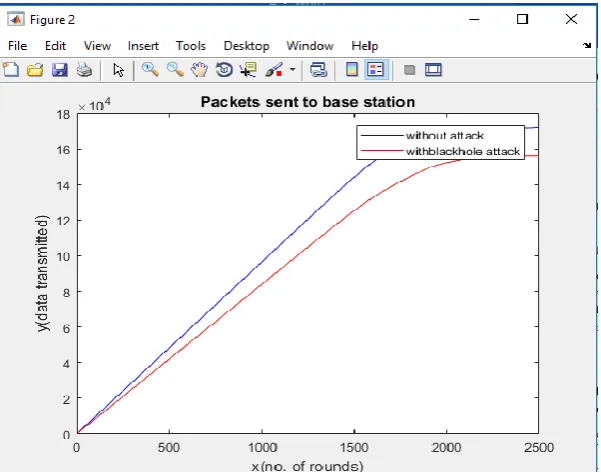The width and height of the screenshot is (601, 472).
Task: Click the Hide Plot Tools icon
Action: click(x=409, y=70)
